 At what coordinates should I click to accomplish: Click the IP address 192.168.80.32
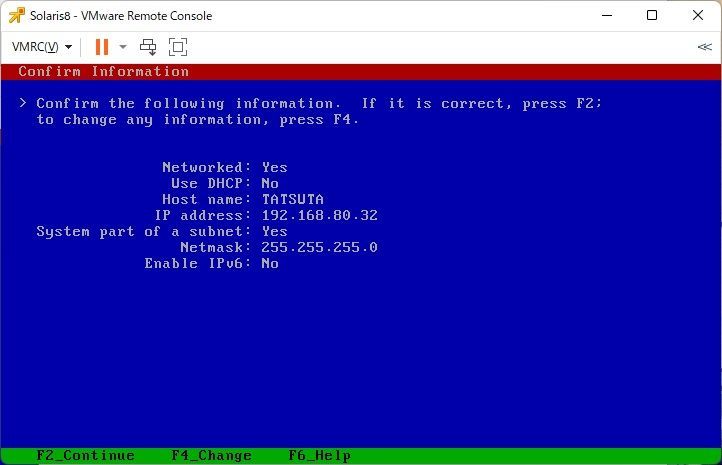click(x=320, y=215)
